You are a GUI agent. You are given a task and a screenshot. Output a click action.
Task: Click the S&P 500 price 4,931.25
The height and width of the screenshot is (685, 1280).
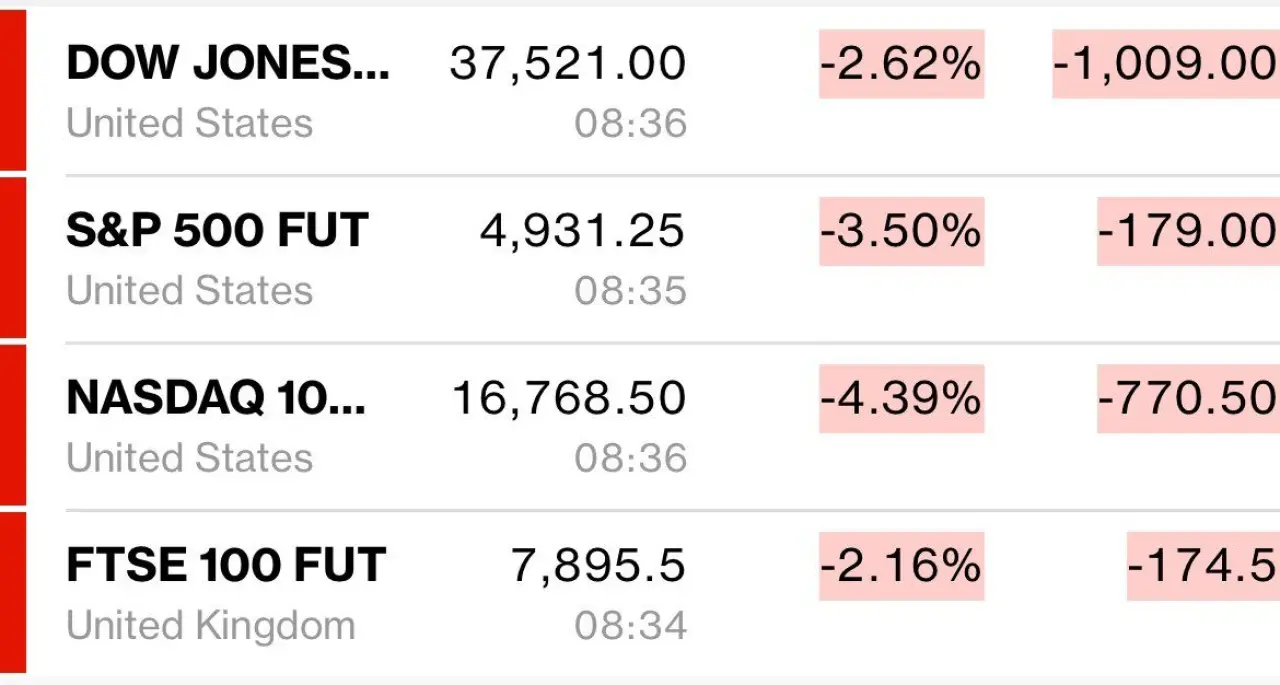(x=582, y=231)
